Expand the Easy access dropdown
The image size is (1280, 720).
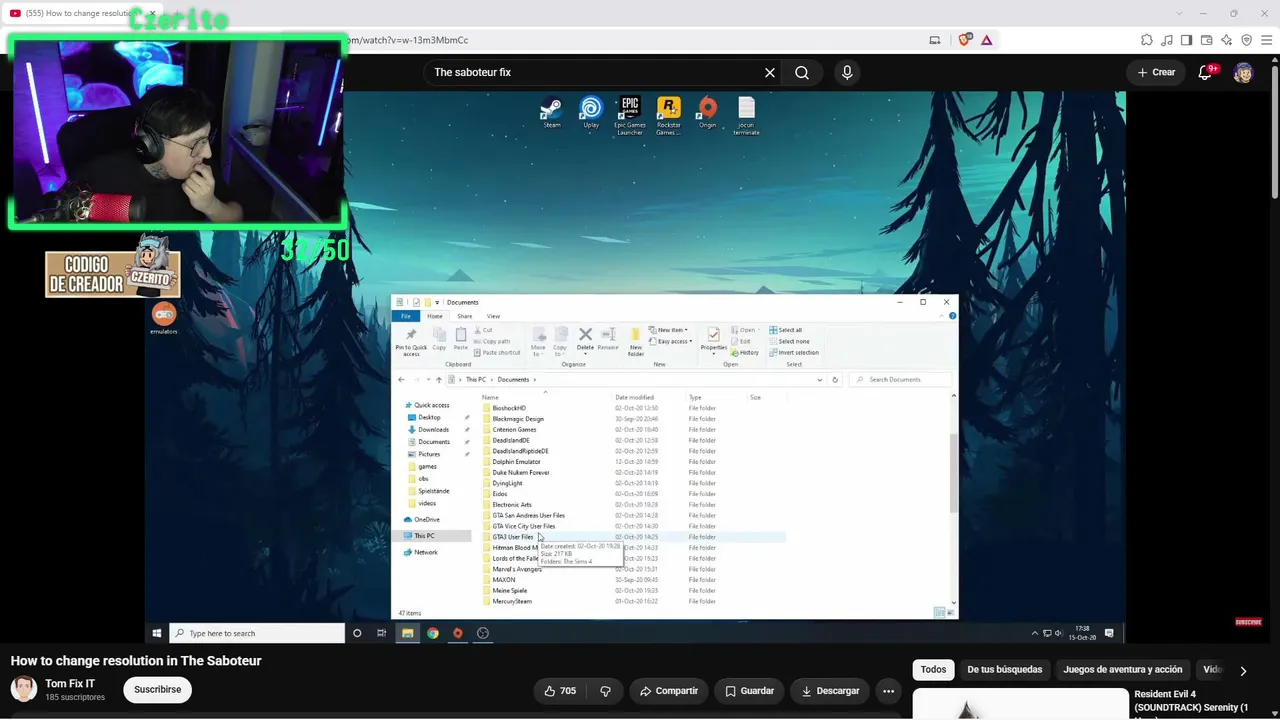click(x=672, y=341)
